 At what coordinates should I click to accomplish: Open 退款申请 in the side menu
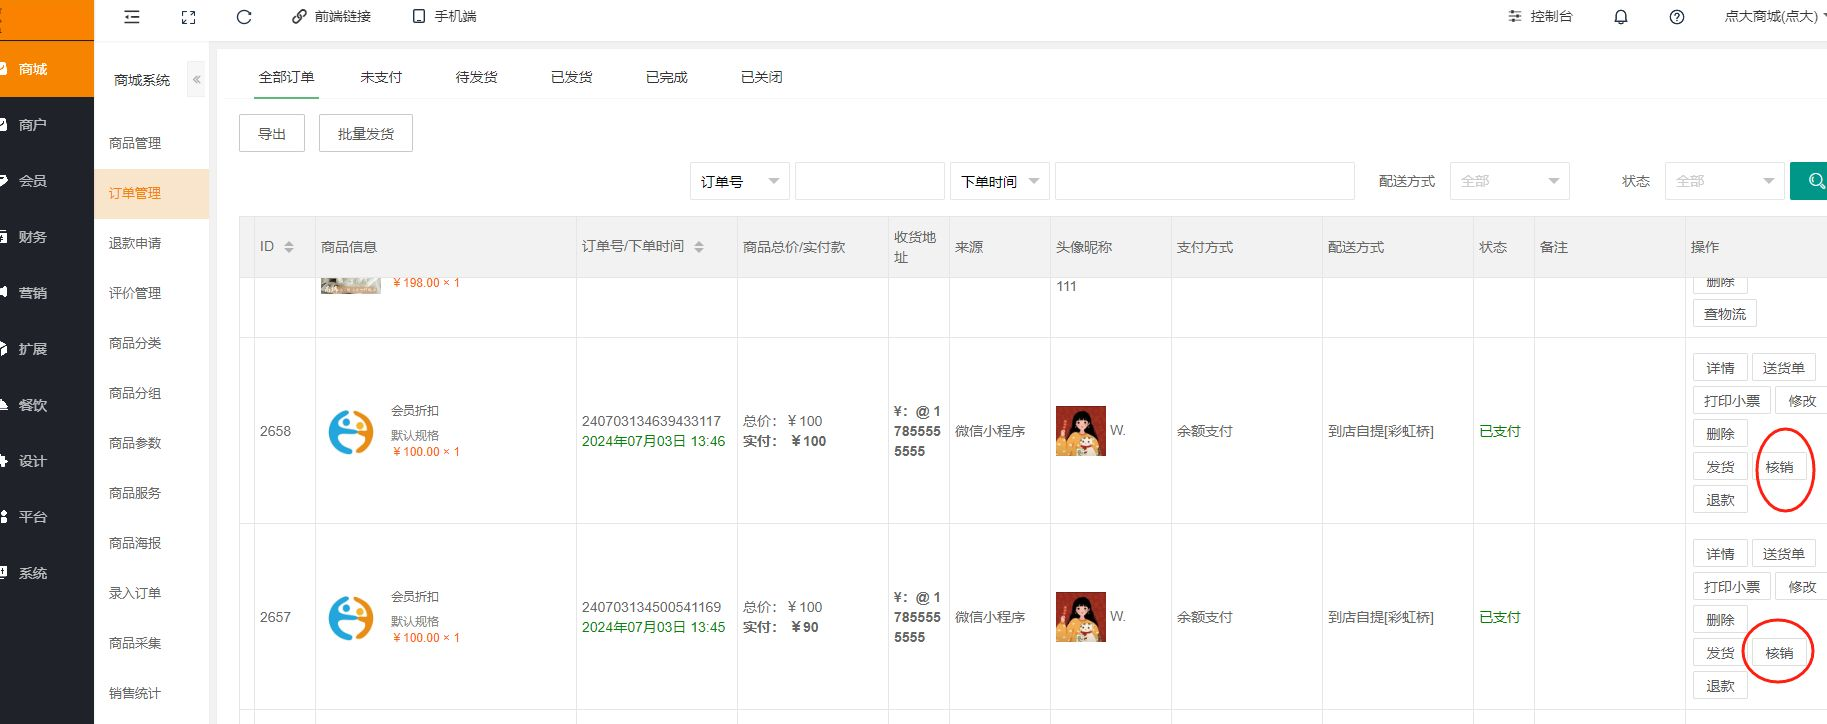(x=135, y=243)
